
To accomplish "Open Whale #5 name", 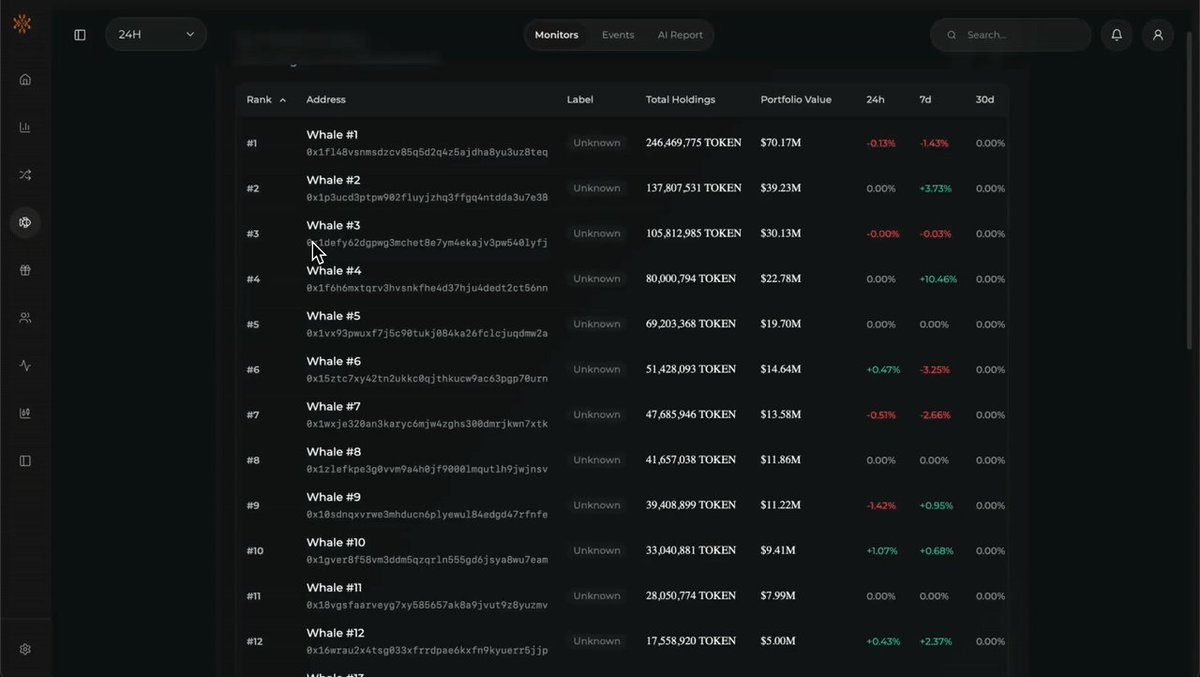I will pos(333,316).
